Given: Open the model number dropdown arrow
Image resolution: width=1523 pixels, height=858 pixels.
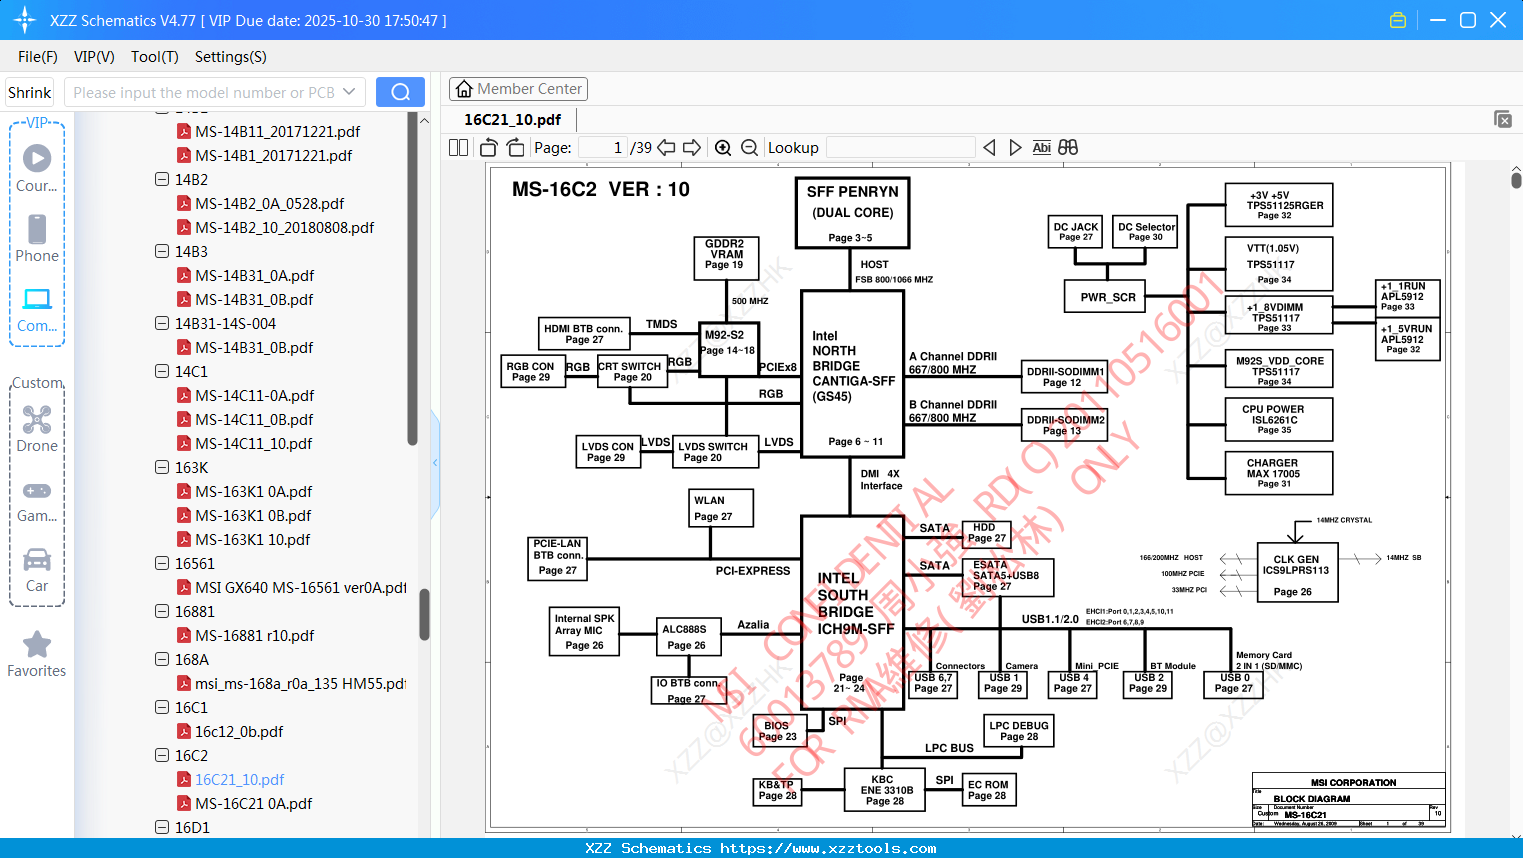Looking at the screenshot, I should point(349,92).
